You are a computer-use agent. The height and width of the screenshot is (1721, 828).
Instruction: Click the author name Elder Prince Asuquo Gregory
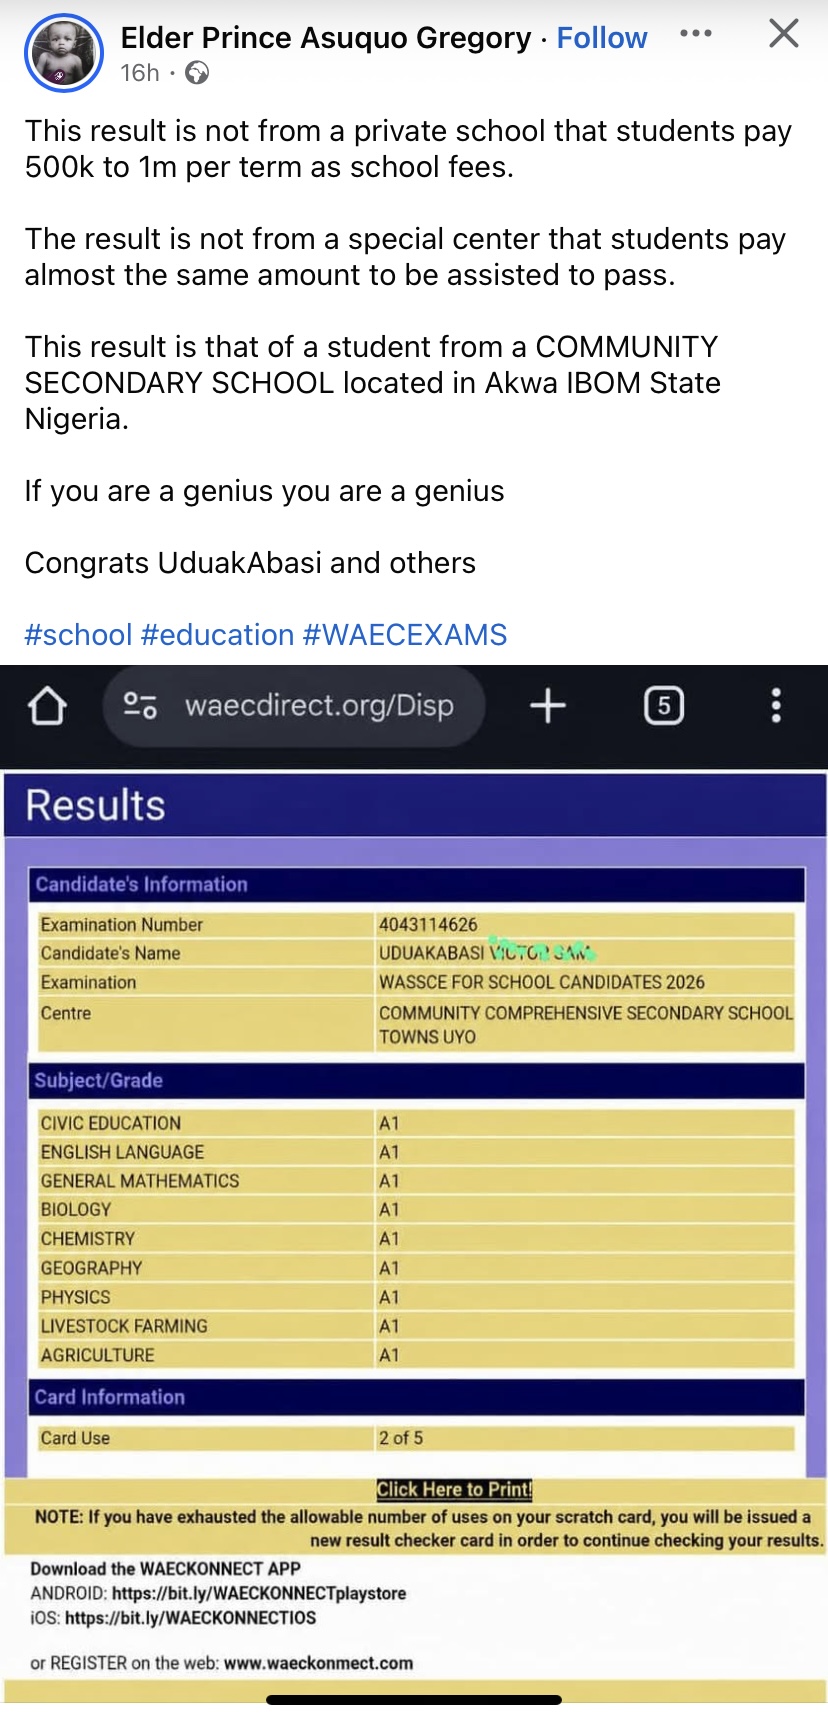point(326,38)
